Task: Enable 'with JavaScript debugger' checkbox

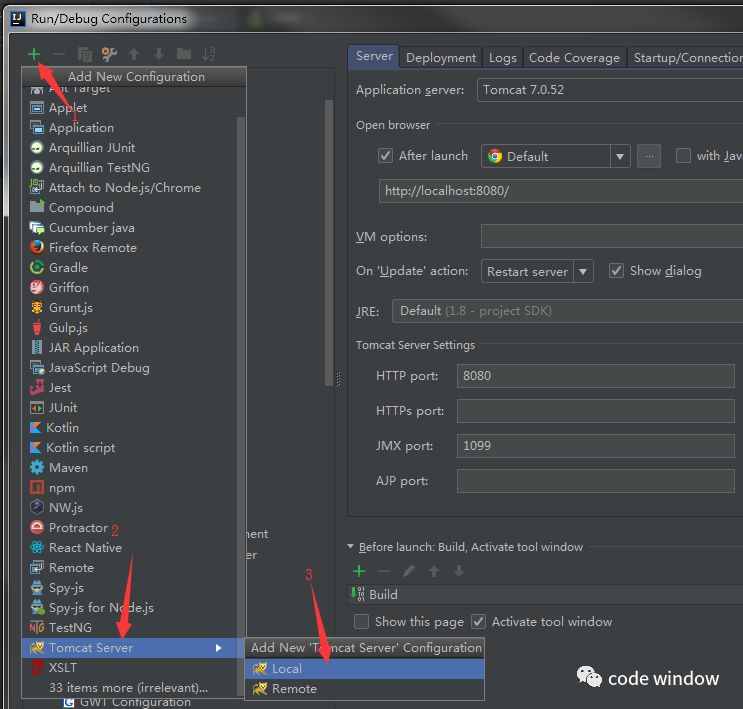Action: [x=683, y=156]
